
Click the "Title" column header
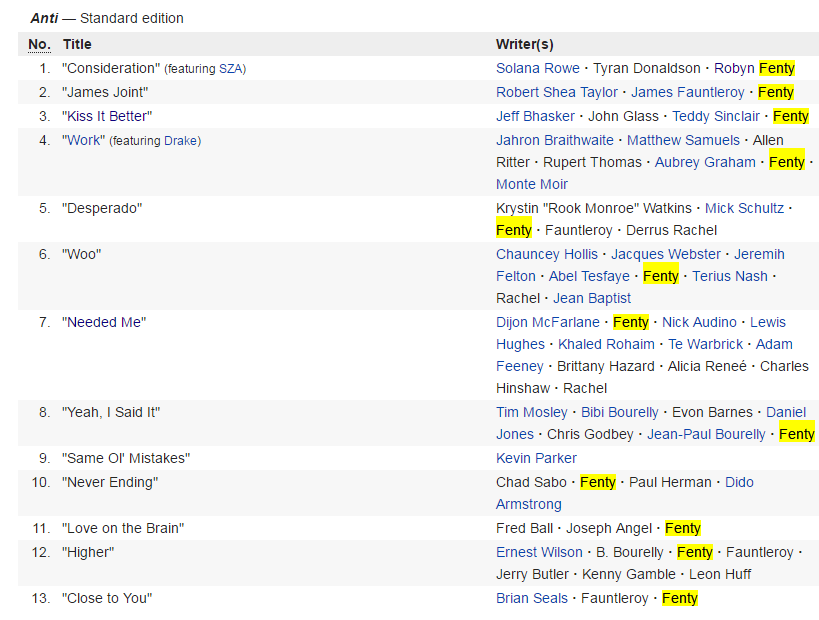click(77, 44)
